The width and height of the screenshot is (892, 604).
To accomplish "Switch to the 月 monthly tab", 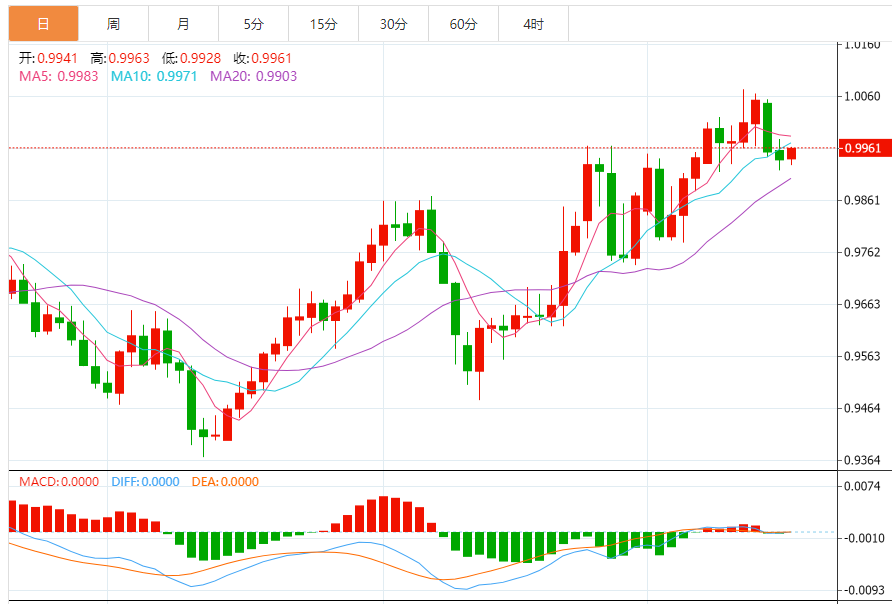I will point(183,24).
